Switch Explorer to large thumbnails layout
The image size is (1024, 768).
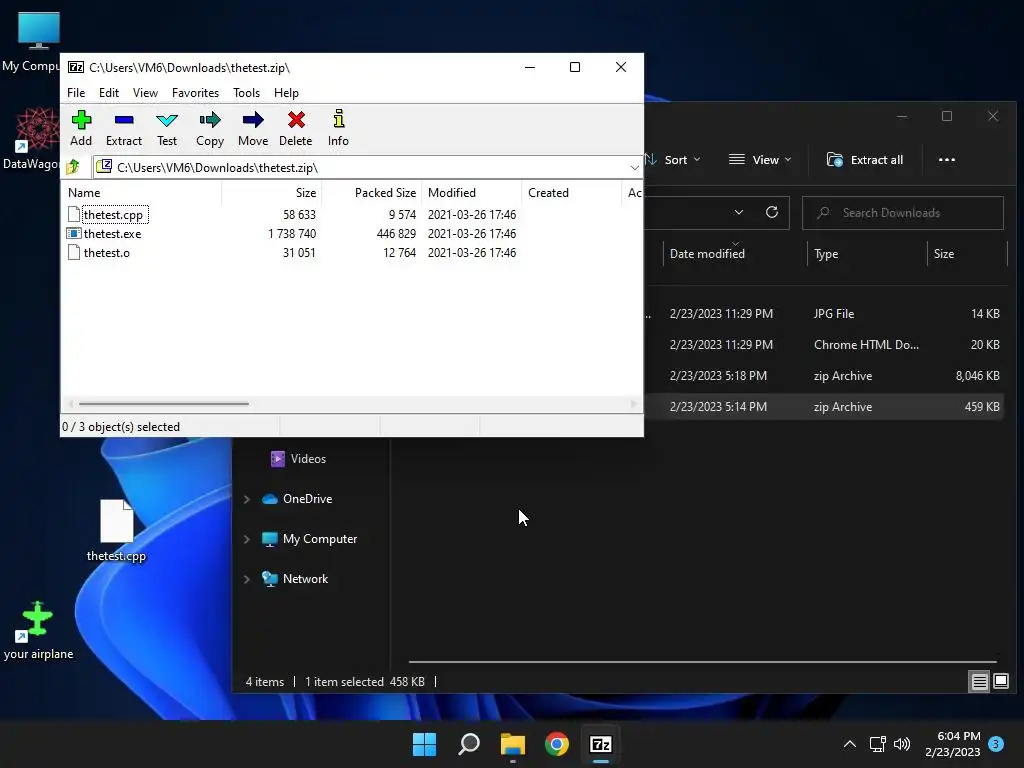(1001, 682)
